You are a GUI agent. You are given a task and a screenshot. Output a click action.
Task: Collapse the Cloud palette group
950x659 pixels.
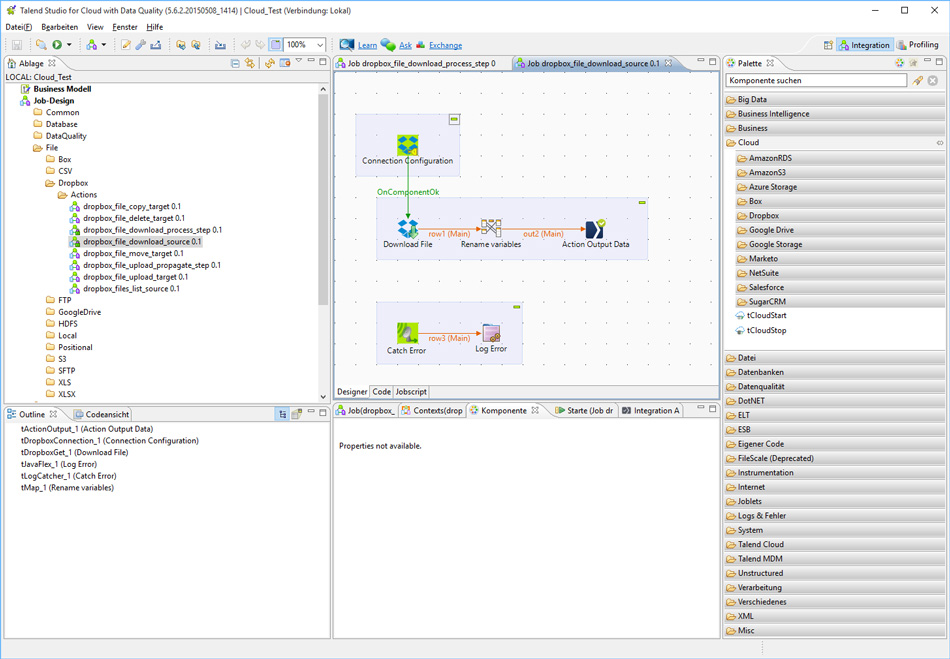pyautogui.click(x=835, y=143)
